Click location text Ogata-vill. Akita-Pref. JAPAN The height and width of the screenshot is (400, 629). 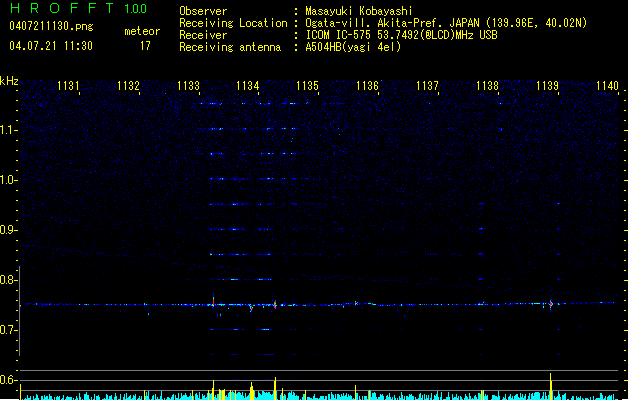click(x=392, y=23)
